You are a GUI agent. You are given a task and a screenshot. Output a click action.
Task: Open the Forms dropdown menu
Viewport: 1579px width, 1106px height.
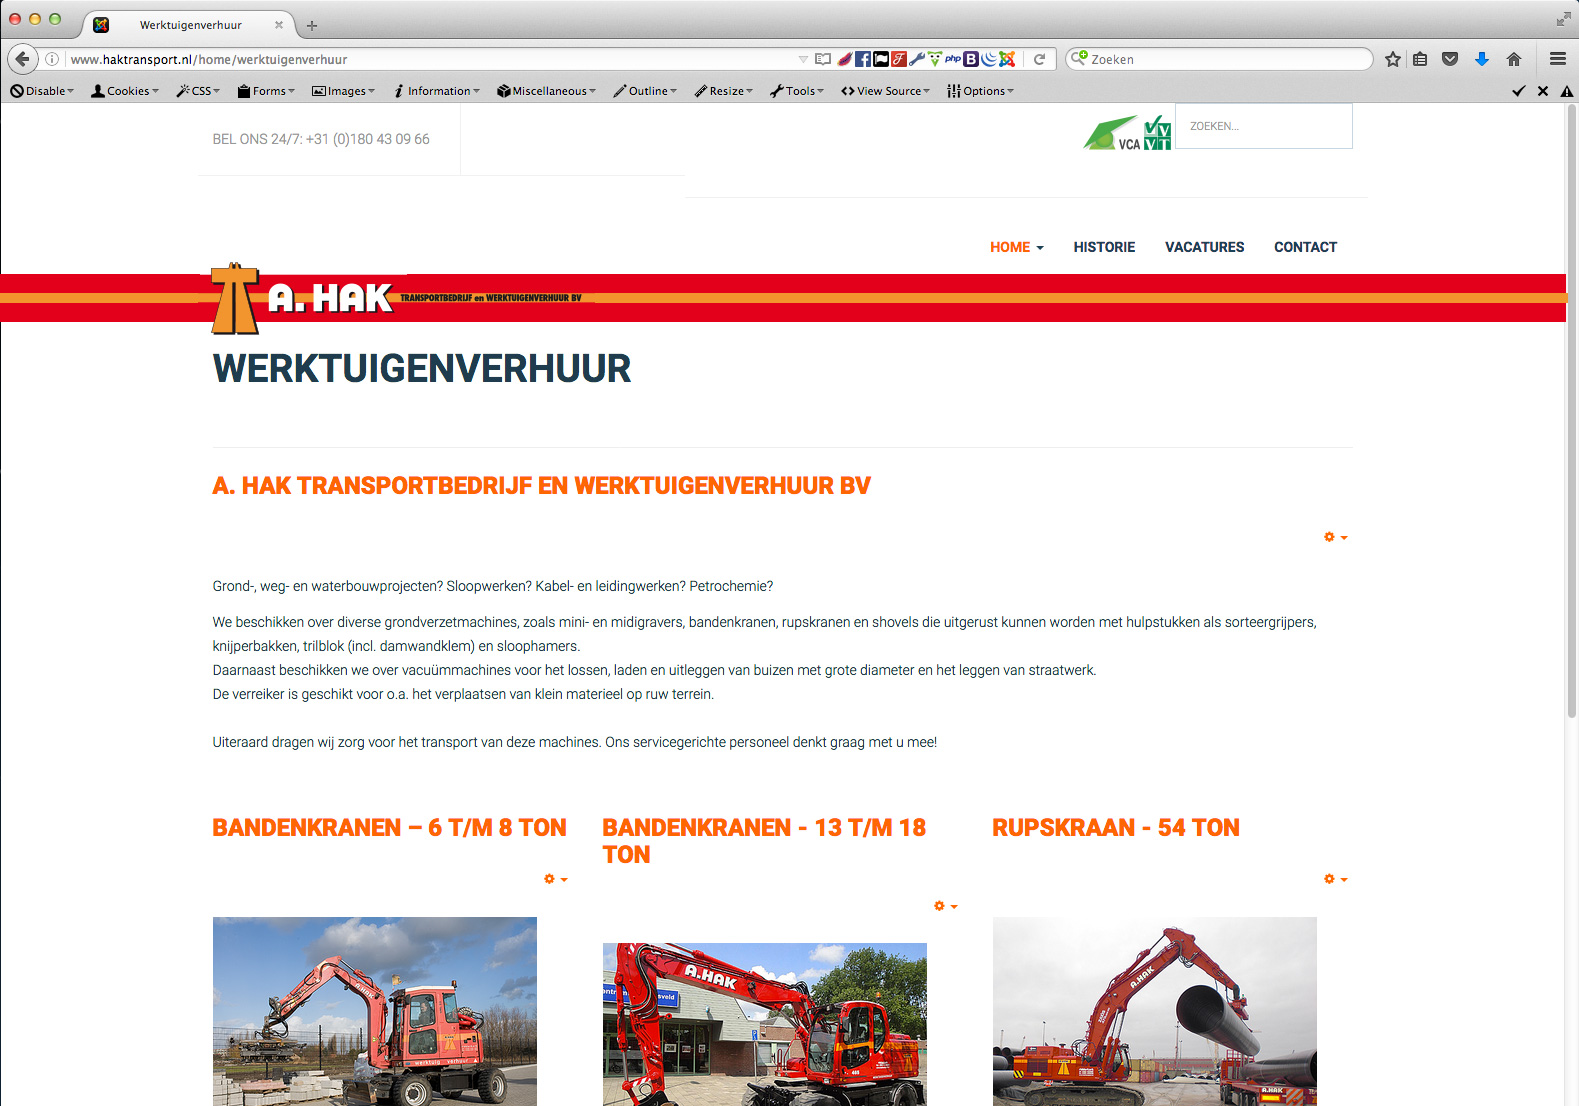click(x=266, y=91)
